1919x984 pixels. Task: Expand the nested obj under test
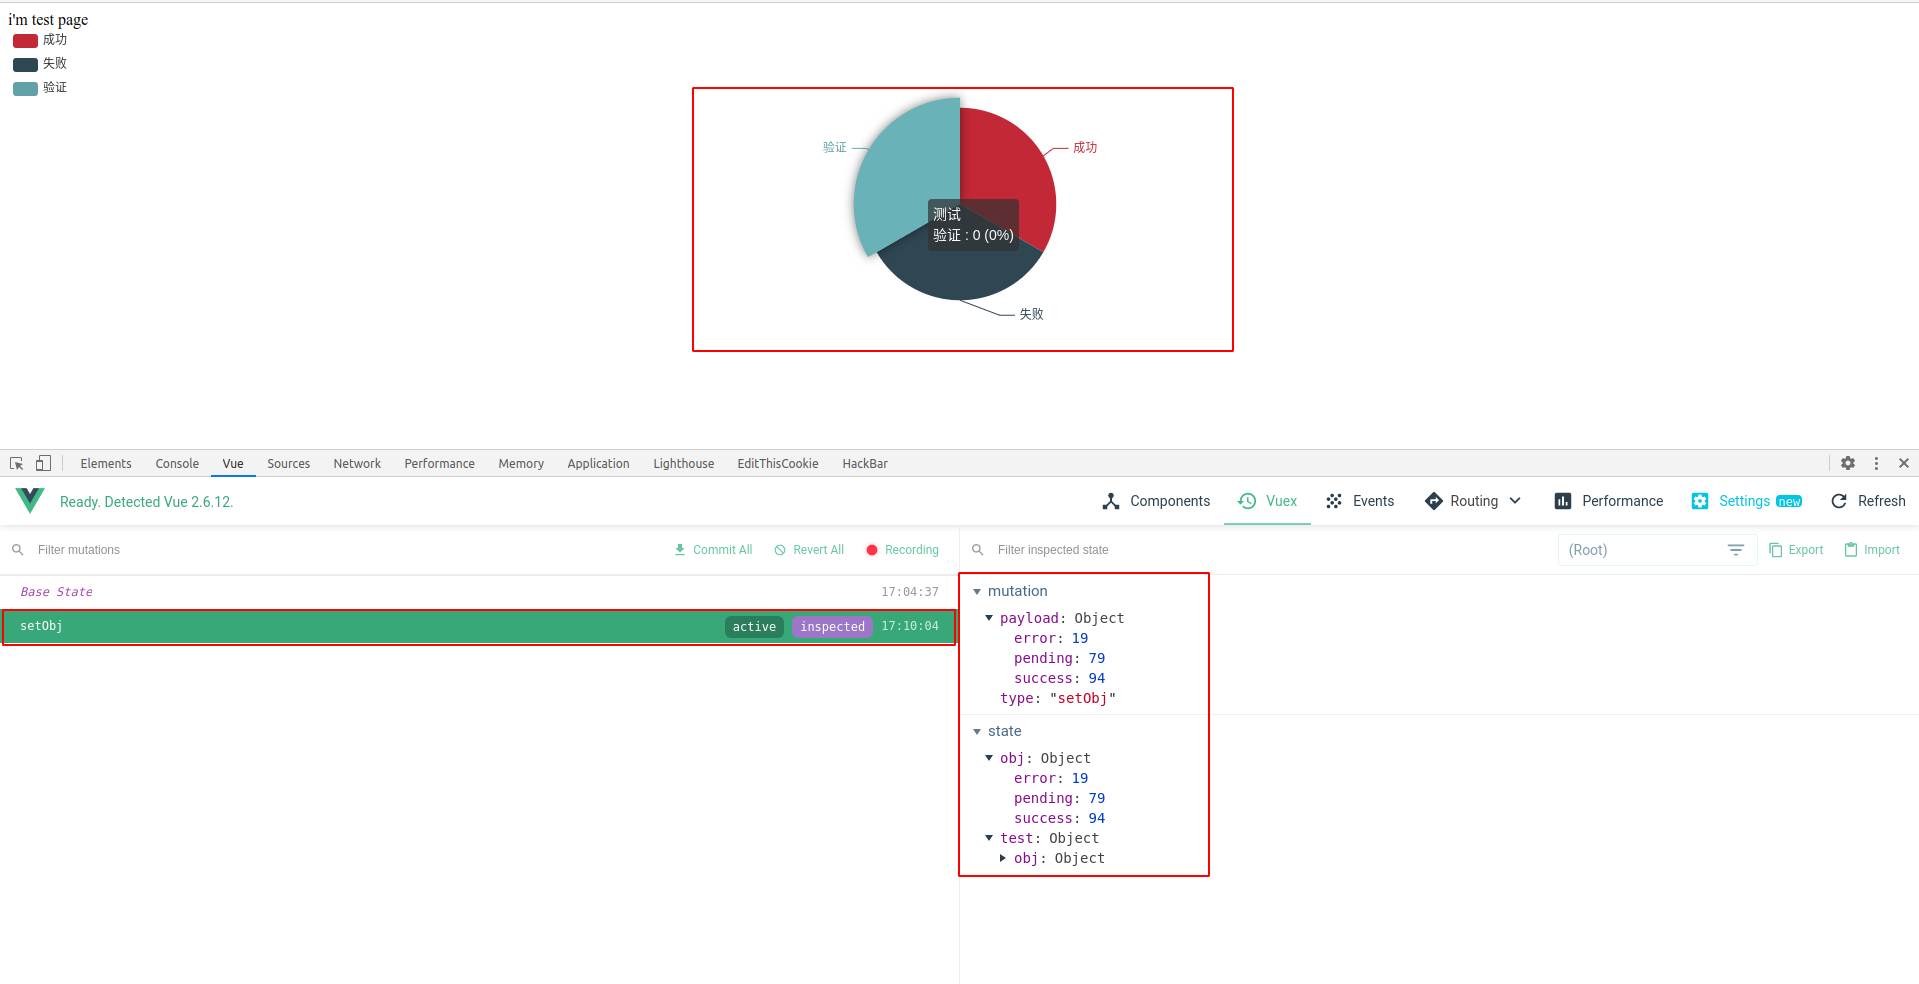click(x=1003, y=858)
